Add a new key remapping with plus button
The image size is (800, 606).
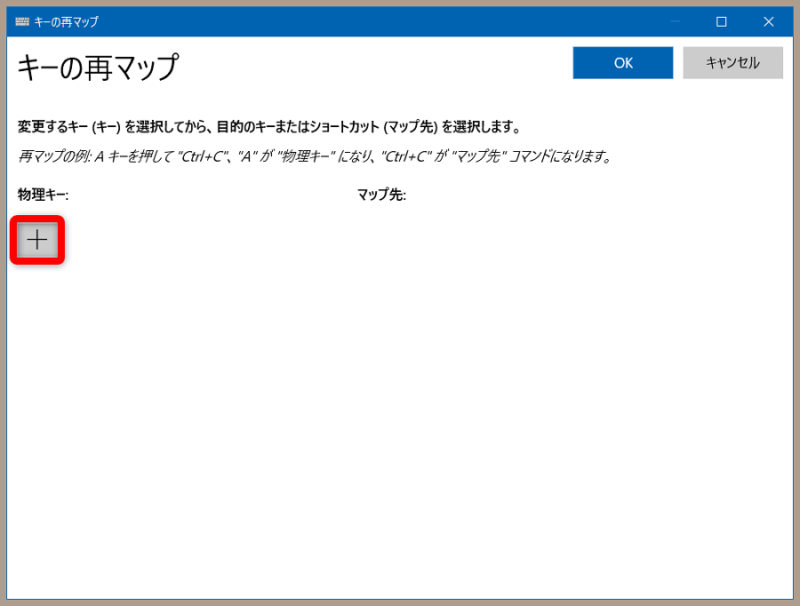point(37,240)
